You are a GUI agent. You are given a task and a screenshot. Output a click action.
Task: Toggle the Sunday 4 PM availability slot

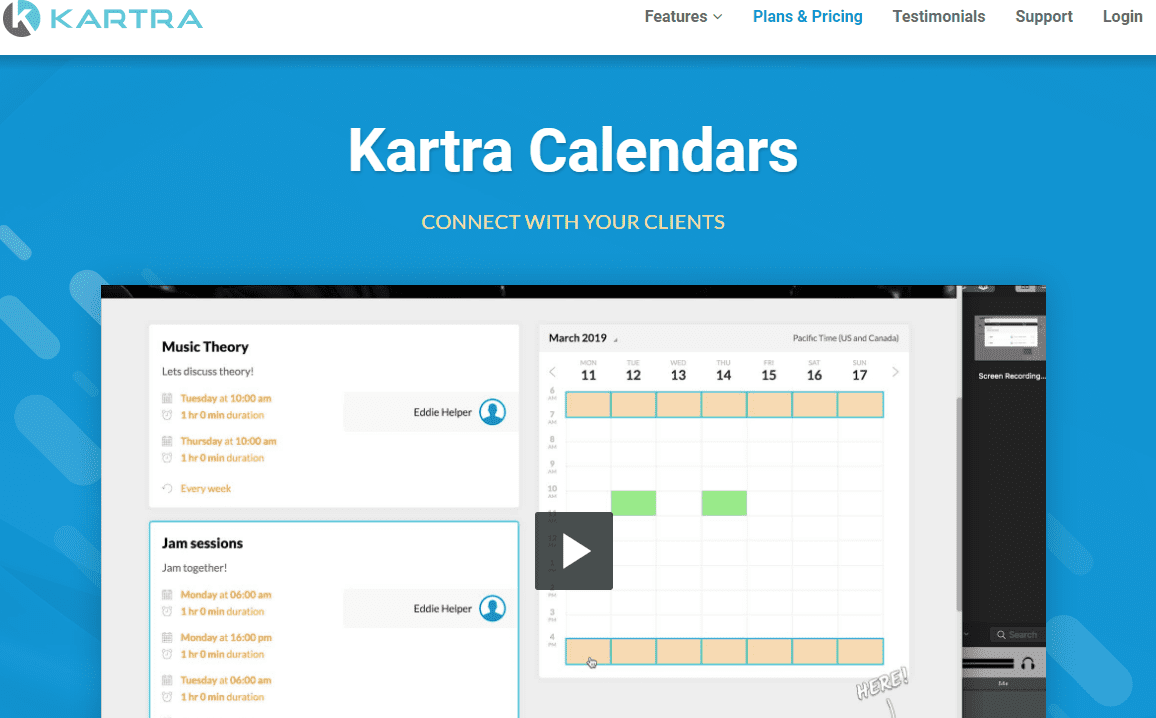pos(858,651)
